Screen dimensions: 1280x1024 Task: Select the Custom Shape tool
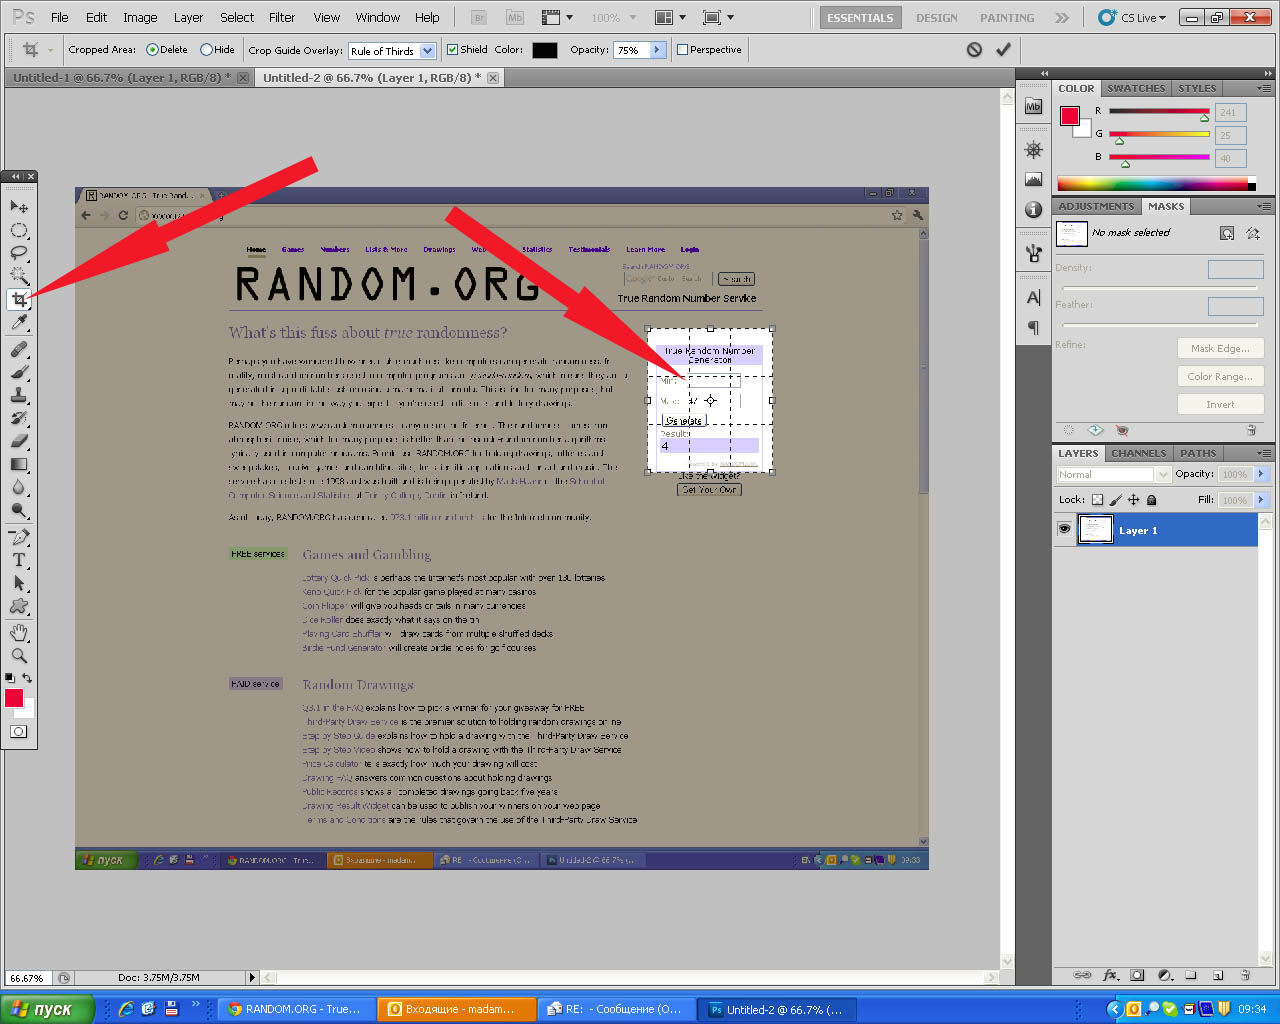click(x=19, y=606)
